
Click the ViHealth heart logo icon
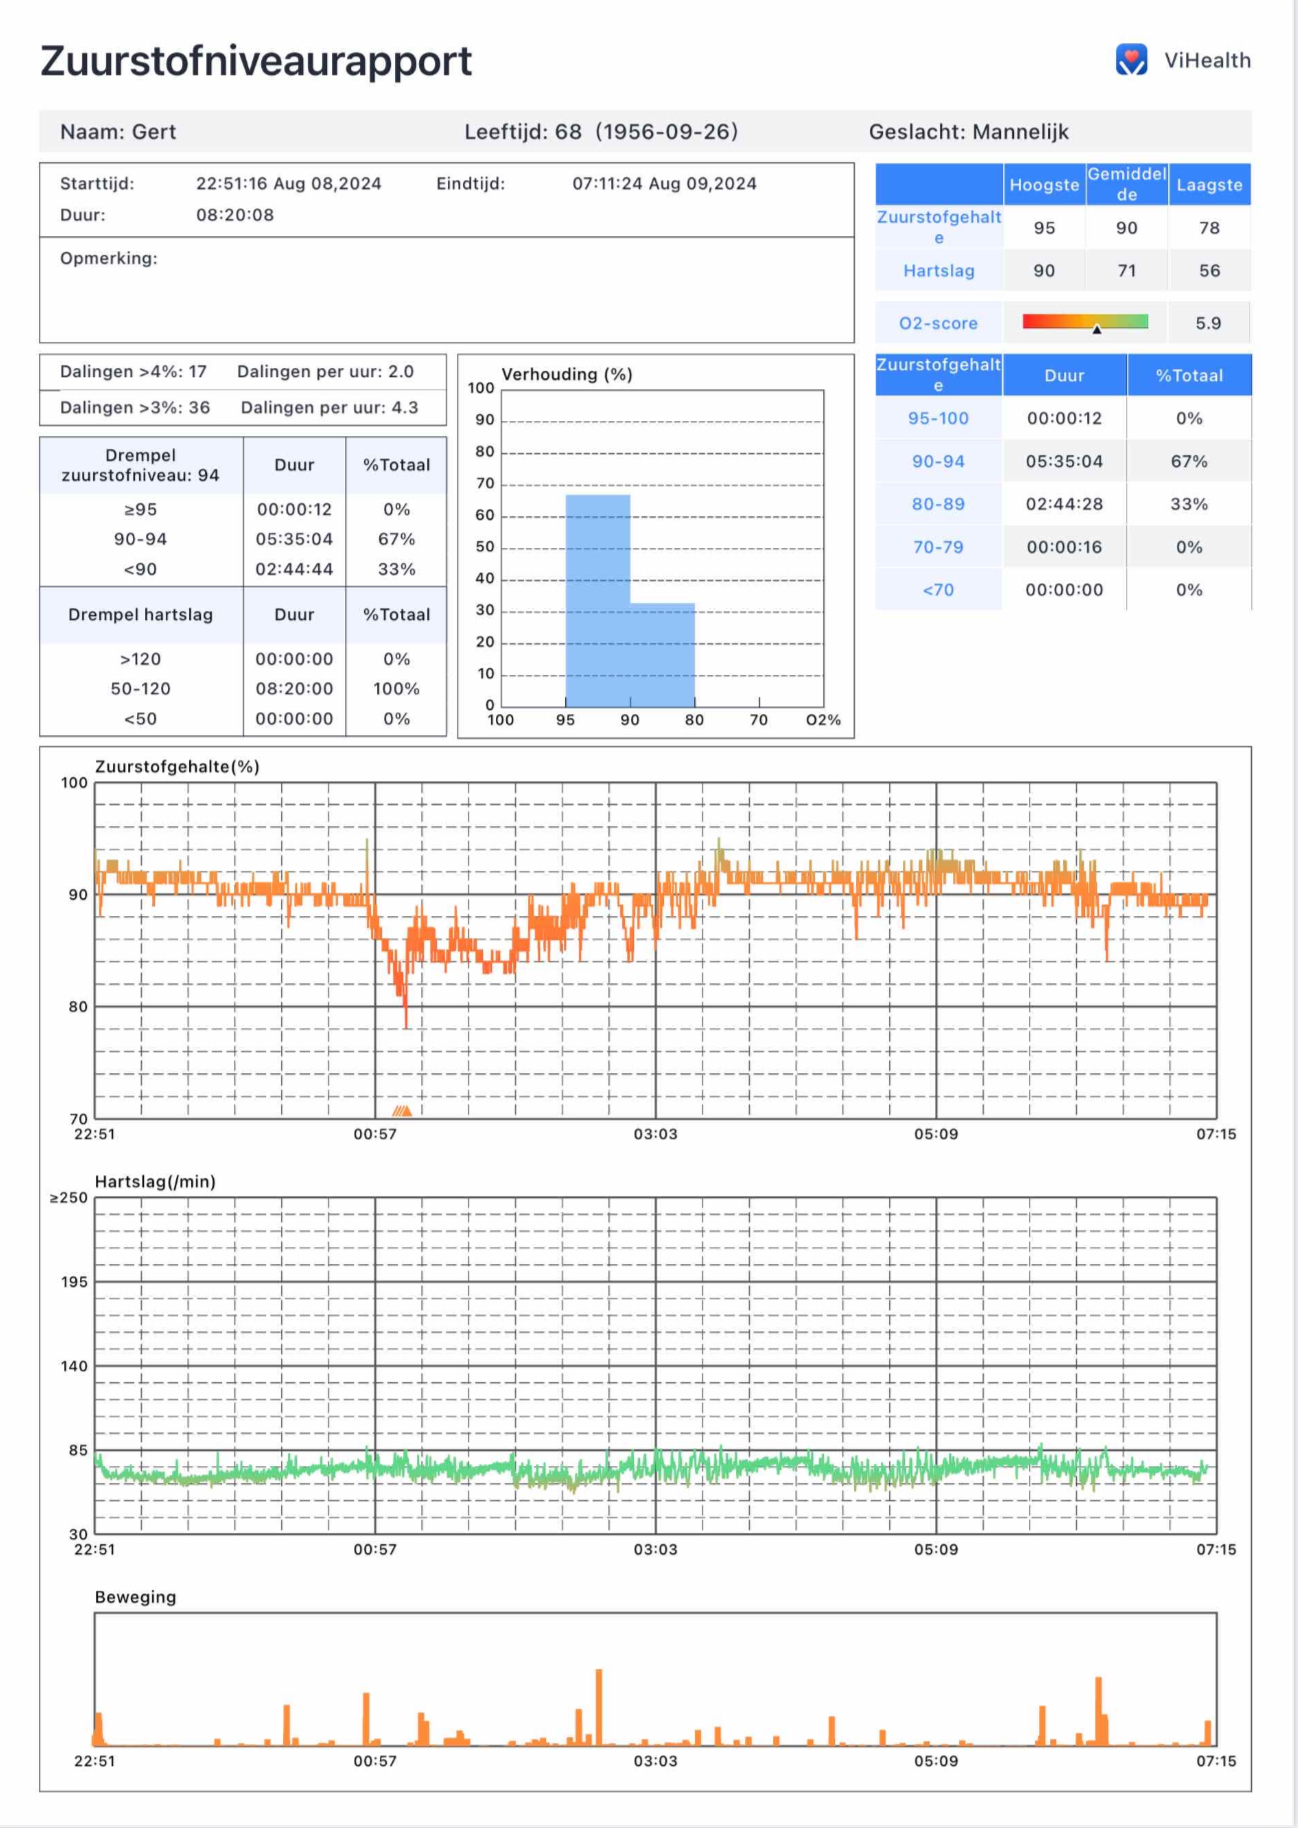[x=1131, y=60]
